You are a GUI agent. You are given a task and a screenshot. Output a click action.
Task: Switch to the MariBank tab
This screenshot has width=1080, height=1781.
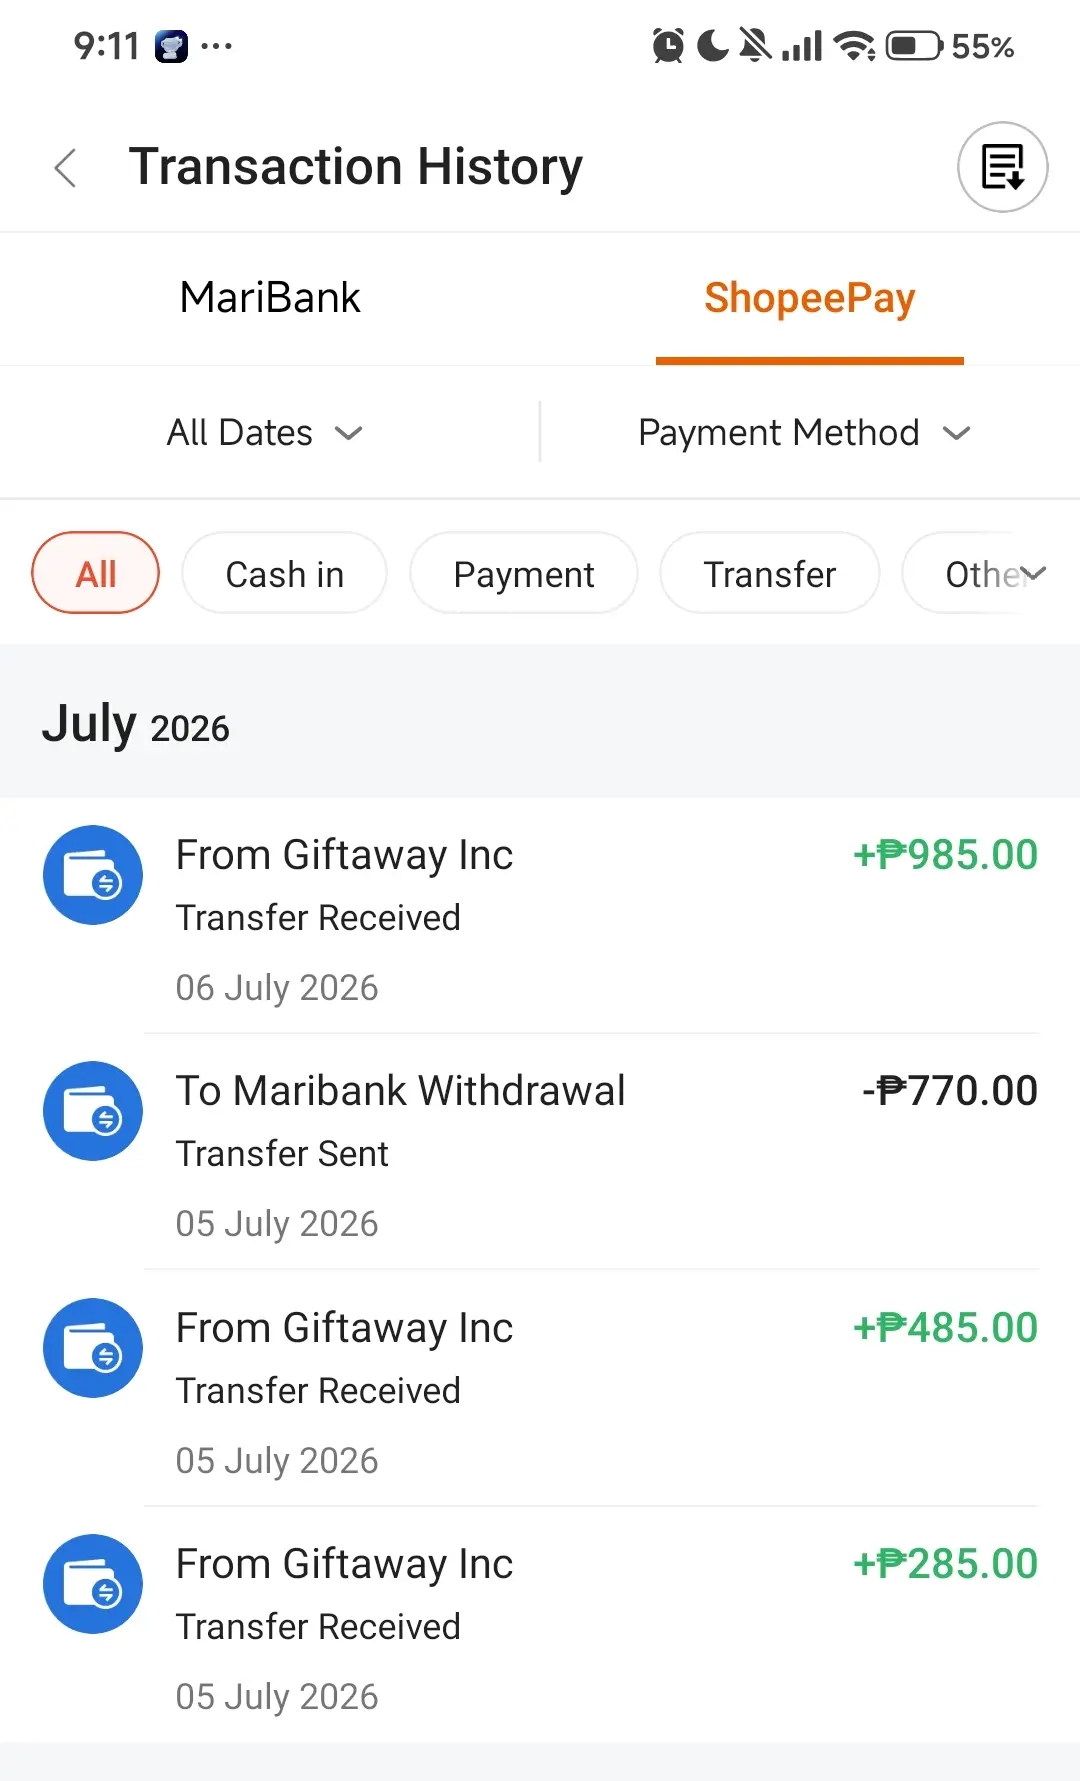[x=270, y=298]
